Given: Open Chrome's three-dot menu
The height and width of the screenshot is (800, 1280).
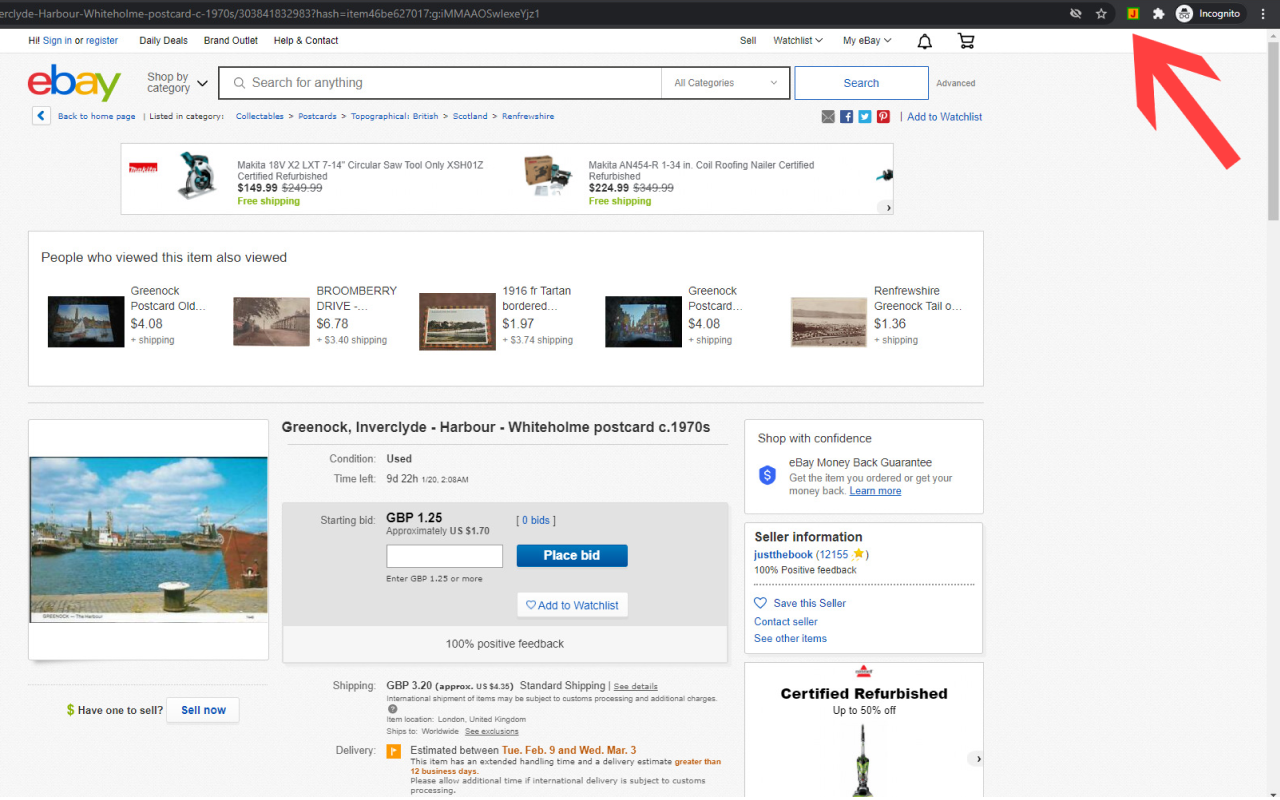Looking at the screenshot, I should pos(1262,14).
